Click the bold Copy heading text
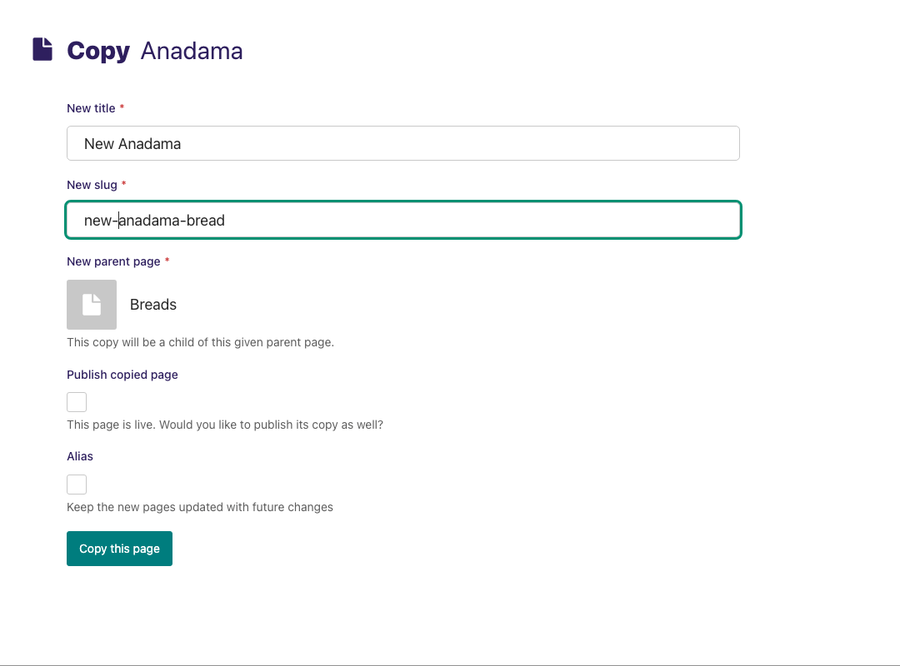 pyautogui.click(x=98, y=50)
